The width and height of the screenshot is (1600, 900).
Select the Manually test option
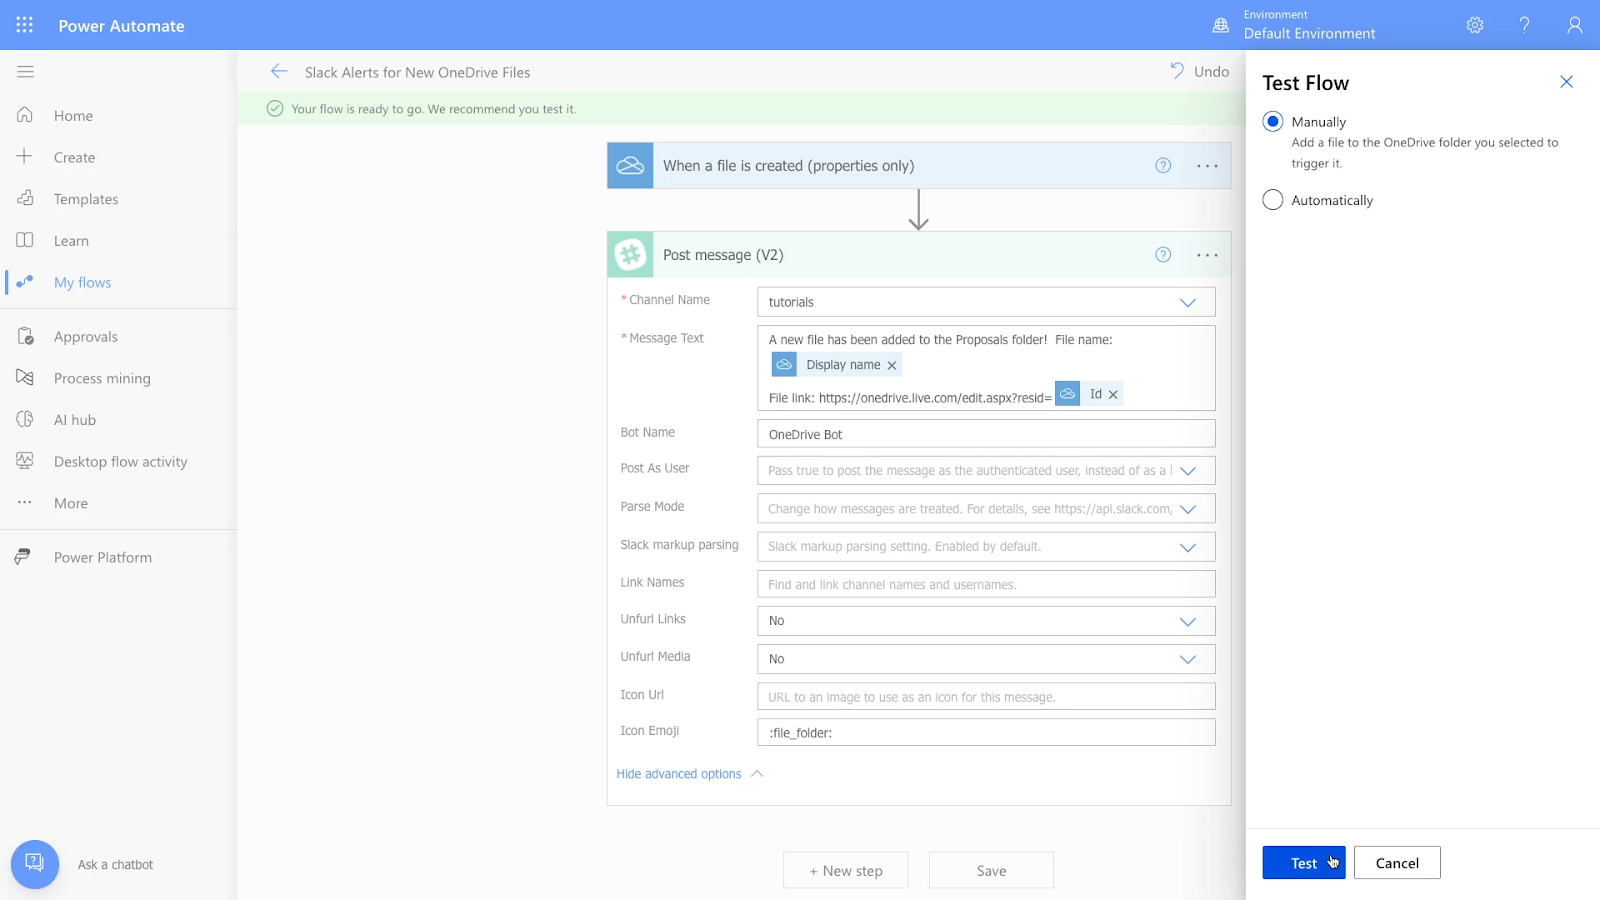point(1272,121)
